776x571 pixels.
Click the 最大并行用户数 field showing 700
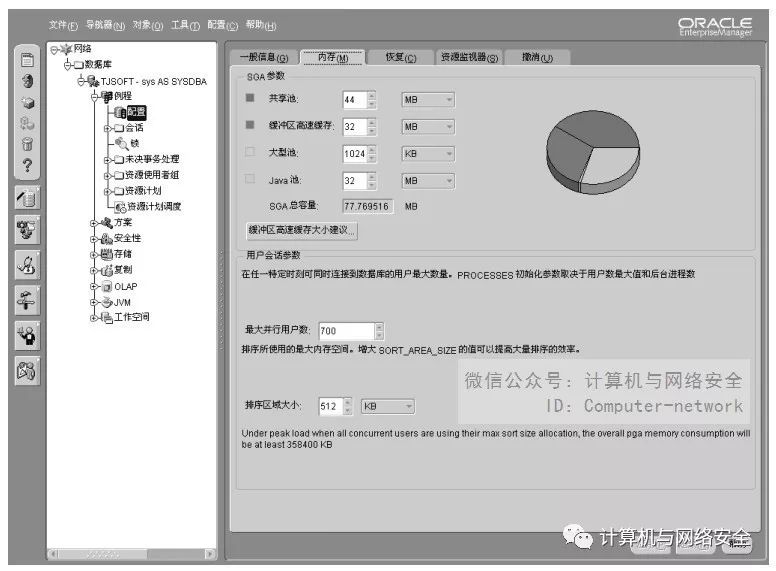(346, 331)
